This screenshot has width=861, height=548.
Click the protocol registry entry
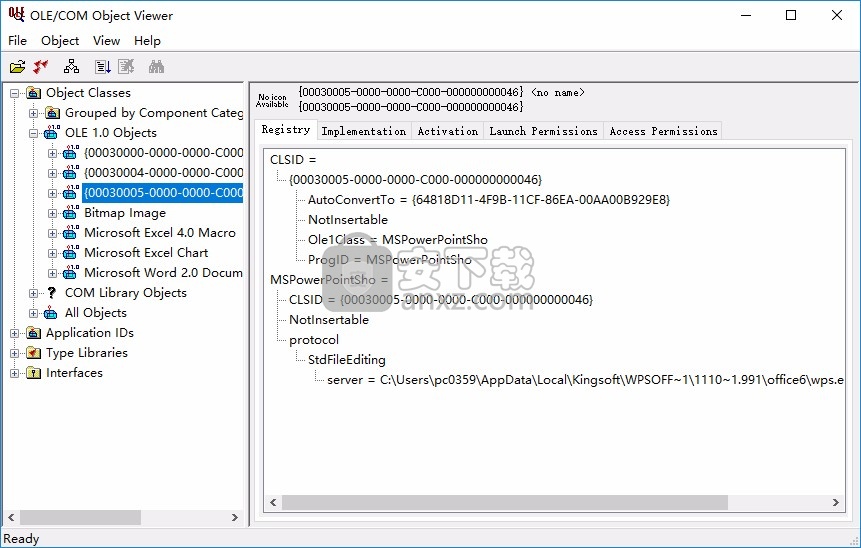click(314, 340)
